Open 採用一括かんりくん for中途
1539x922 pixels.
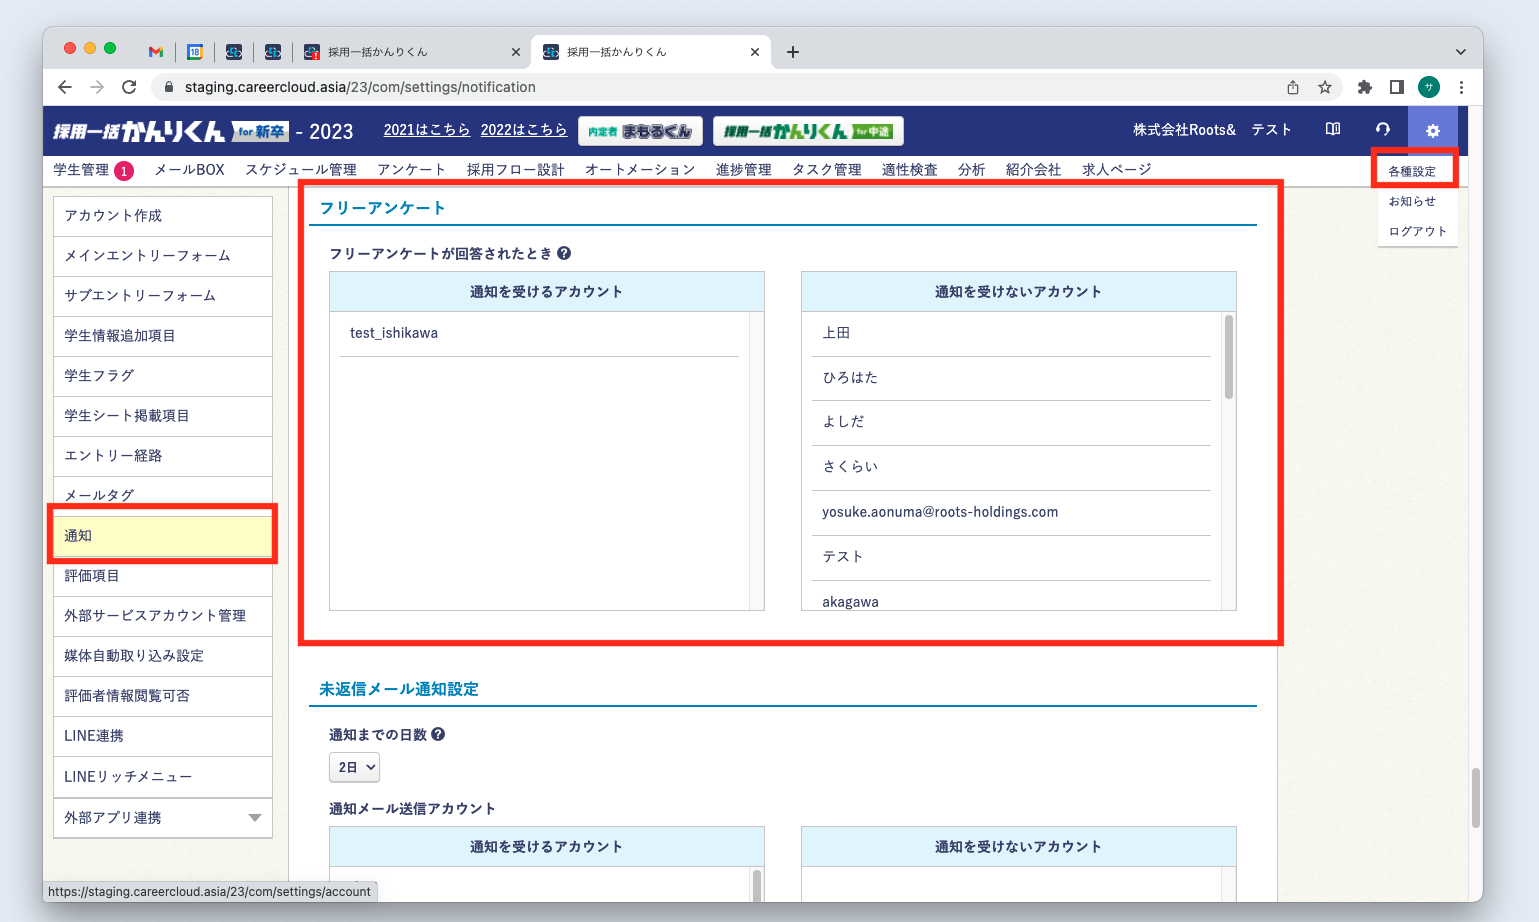(x=807, y=130)
